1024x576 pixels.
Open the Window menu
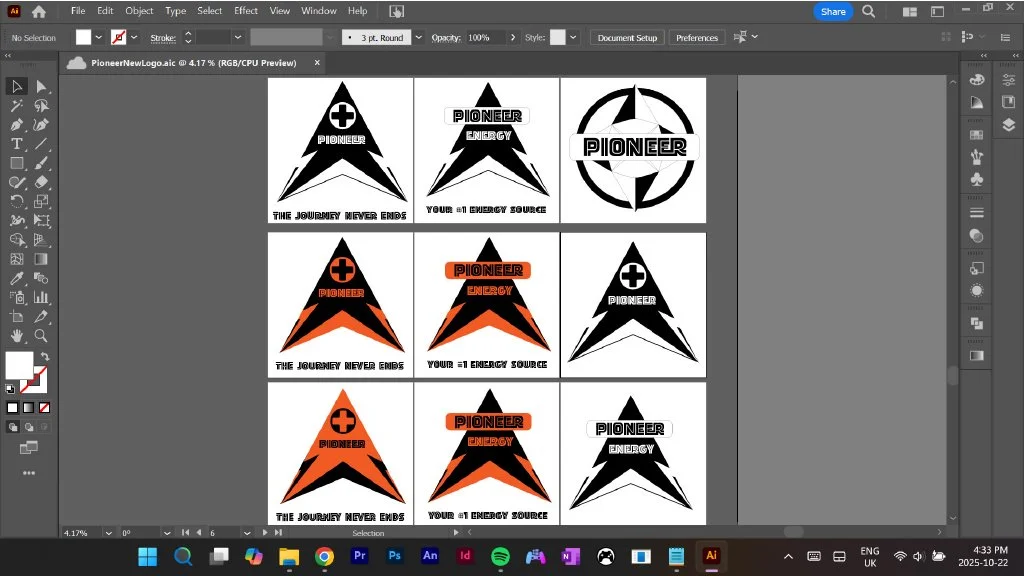319,11
